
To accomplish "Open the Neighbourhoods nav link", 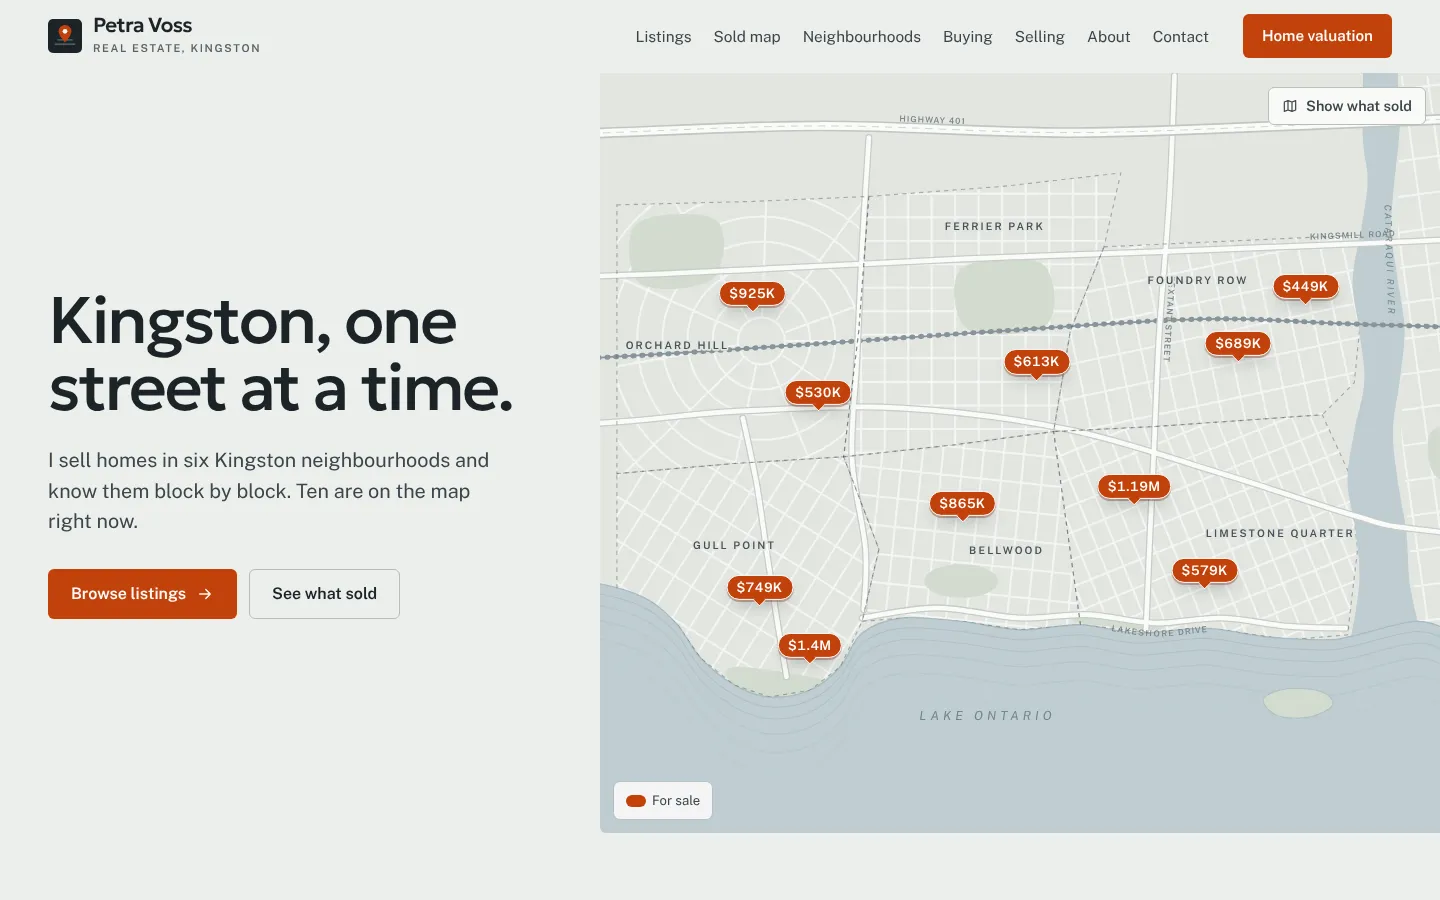I will pyautogui.click(x=862, y=37).
